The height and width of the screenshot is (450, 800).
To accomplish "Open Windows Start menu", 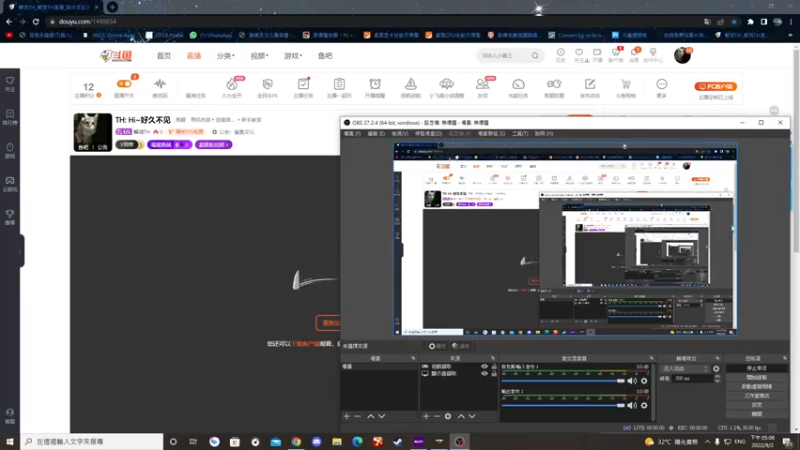I will 10,441.
